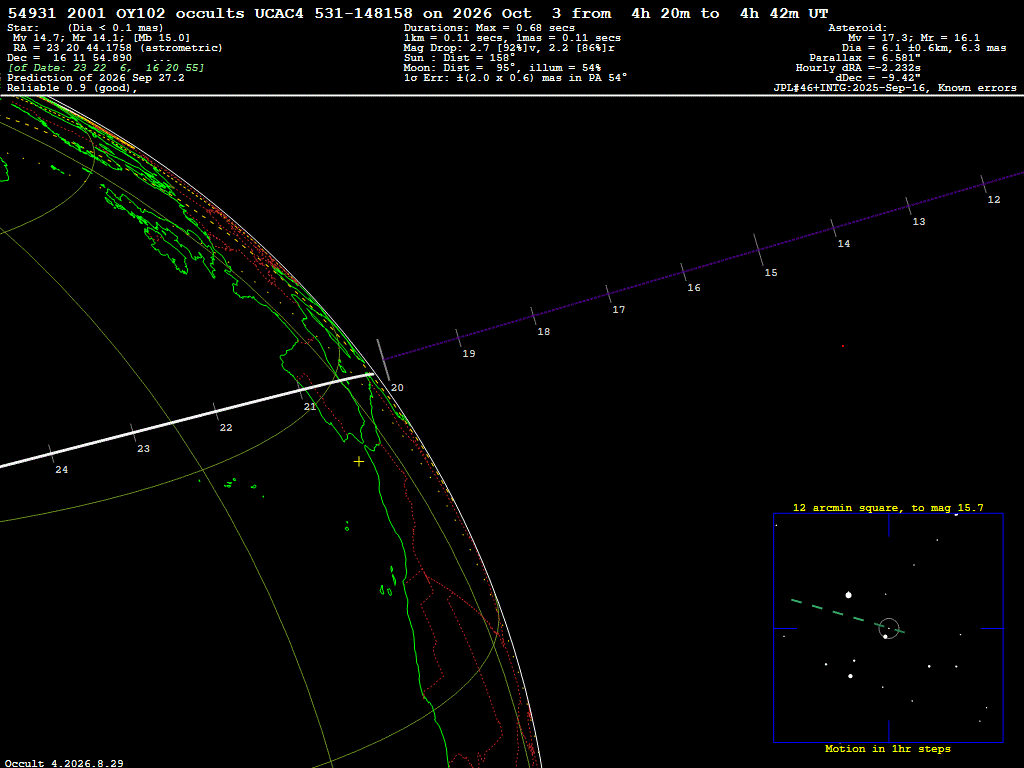Click the green dashed asteroid motion line
Image resolution: width=1024 pixels, height=768 pixels.
click(847, 616)
